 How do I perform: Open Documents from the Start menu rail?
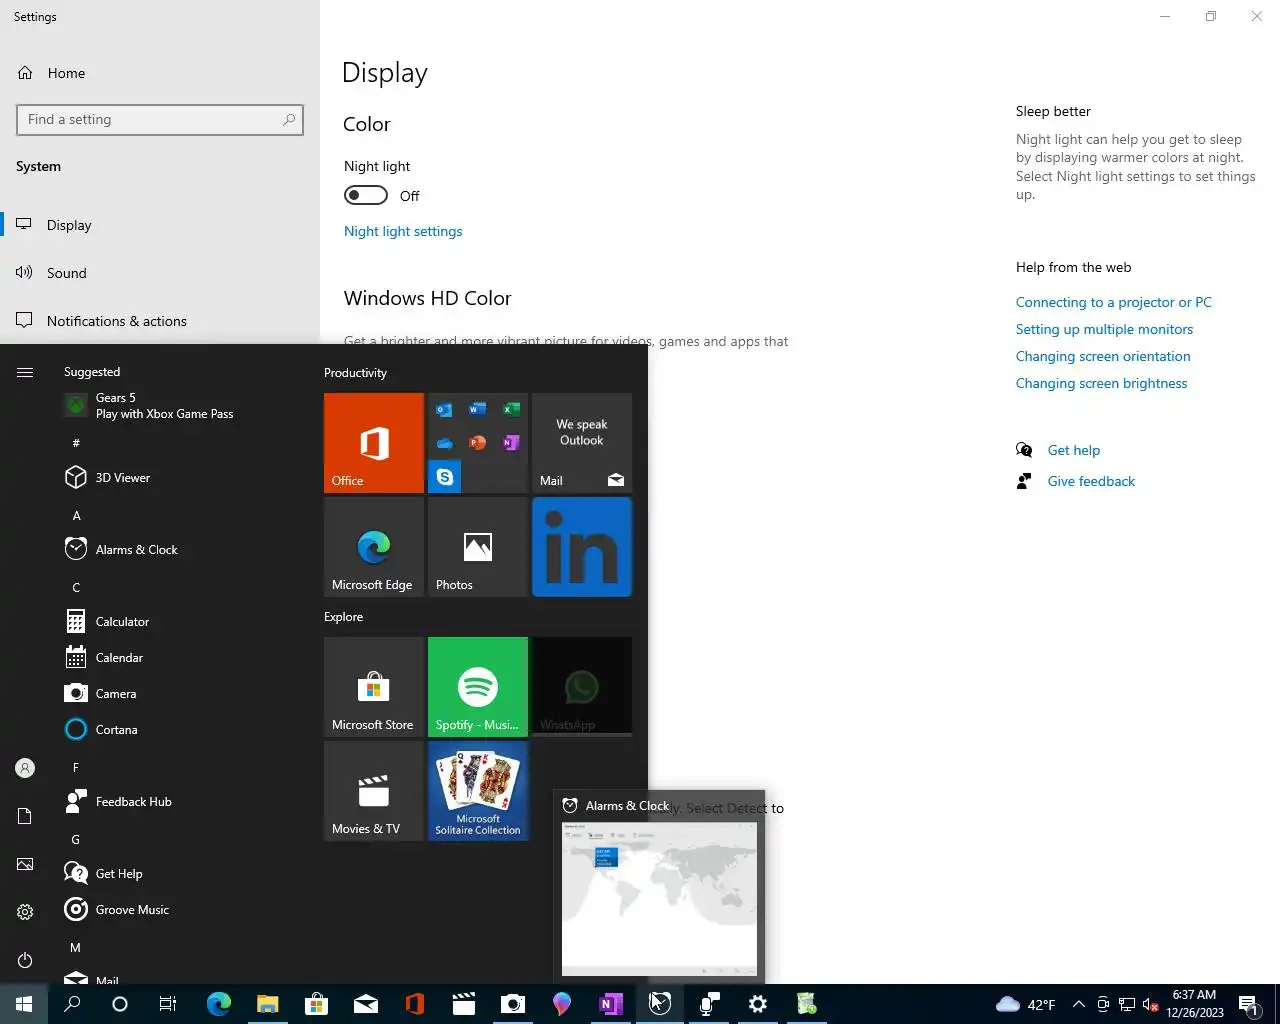[25, 816]
